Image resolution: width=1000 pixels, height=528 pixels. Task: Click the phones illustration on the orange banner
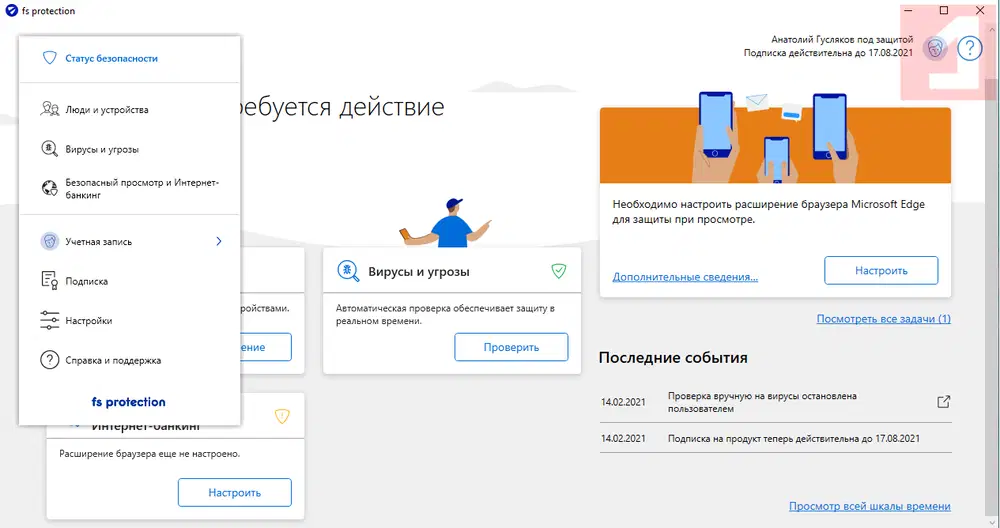775,137
